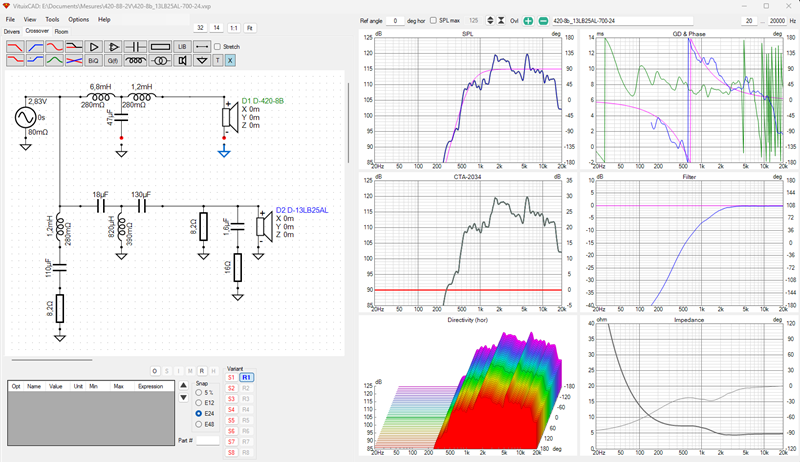Screen dimensions: 800x462
Task: Click the Ref angle input field
Action: point(395,21)
